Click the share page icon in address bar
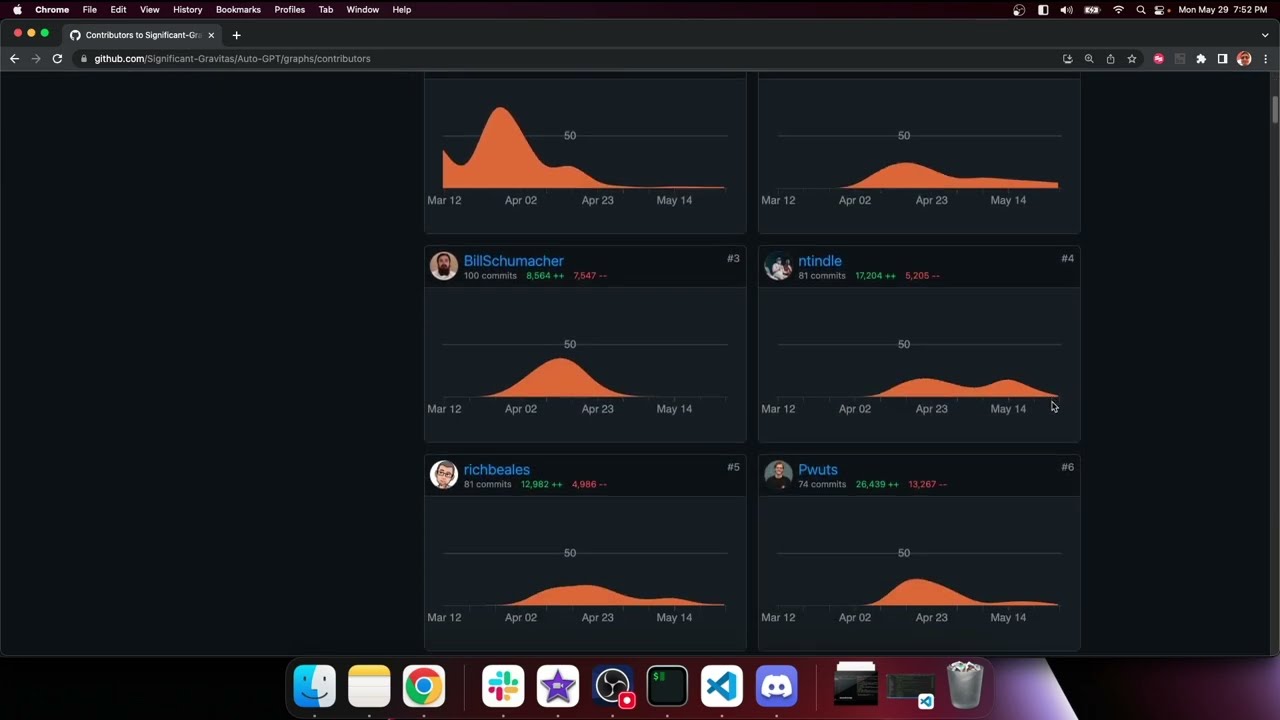Image resolution: width=1280 pixels, height=720 pixels. tap(1110, 59)
